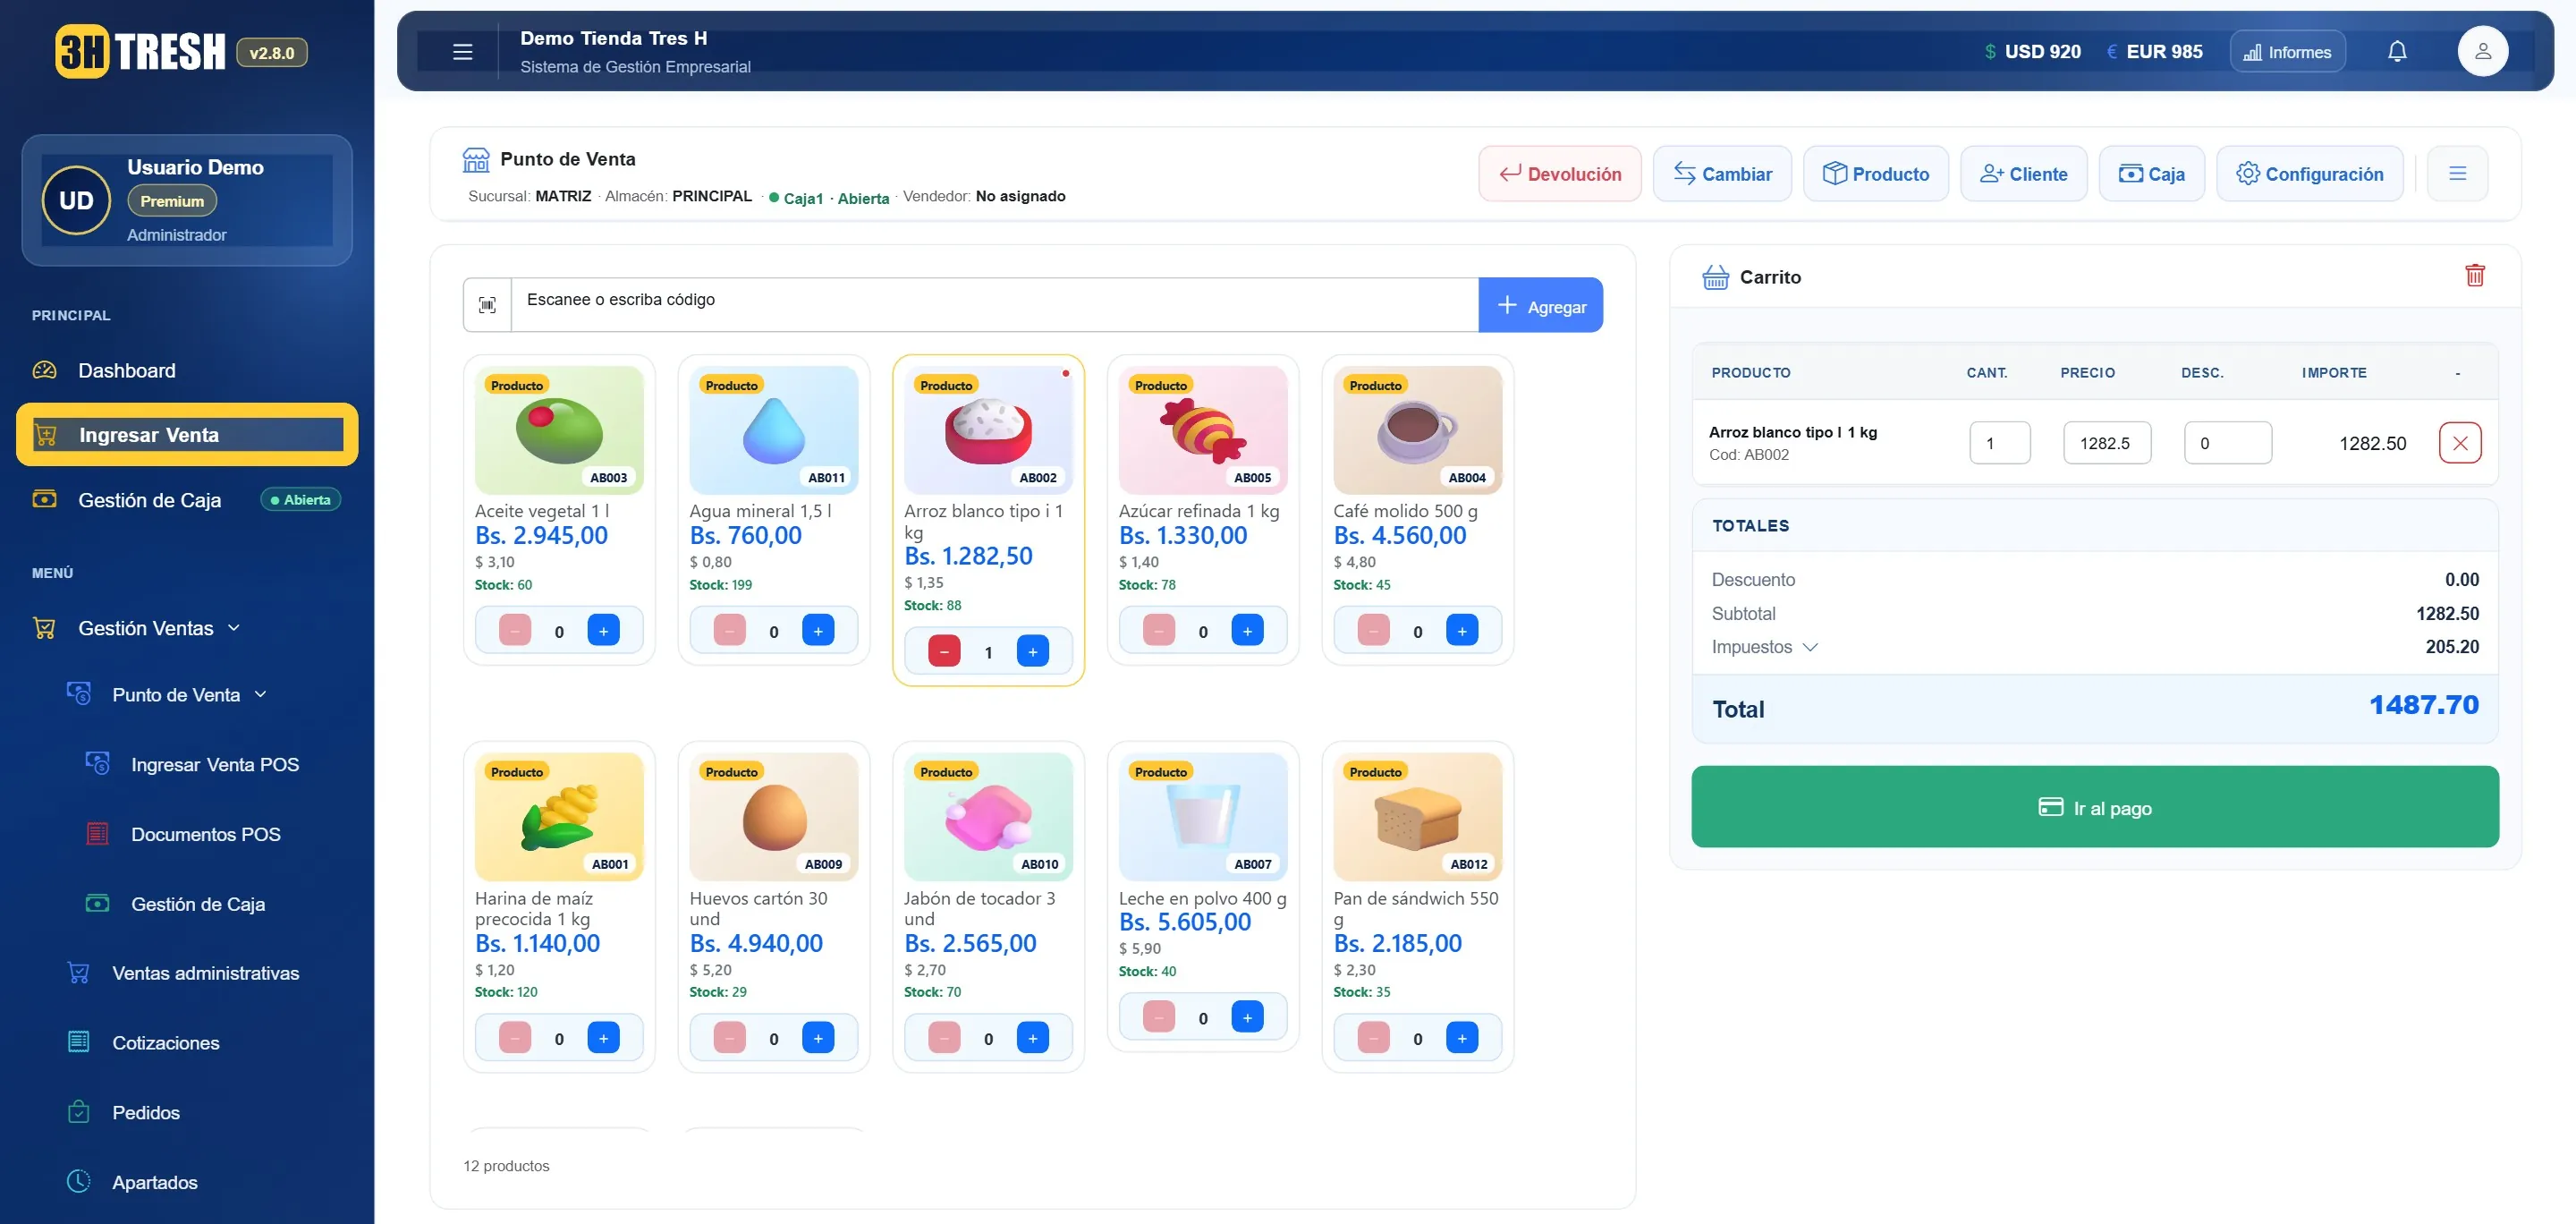Open Configuración settings button
Image resolution: width=2576 pixels, height=1224 pixels.
[x=2309, y=174]
